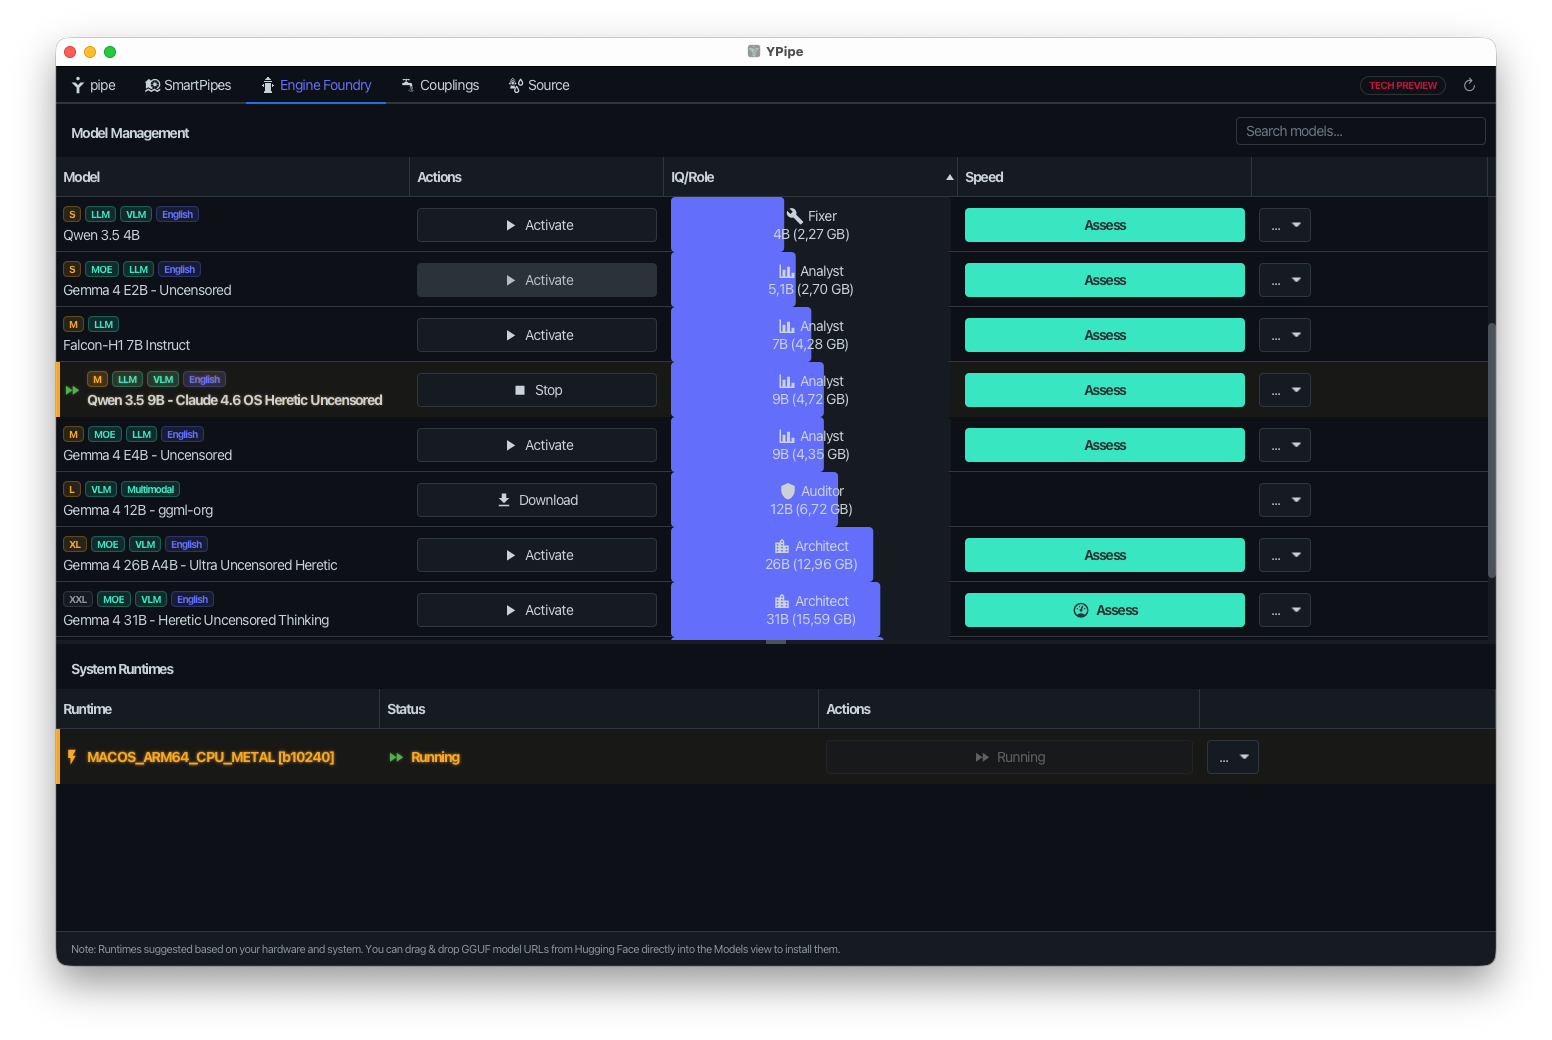The image size is (1552, 1040).
Task: Open the more options dropdown for Gemma 4 E2B
Action: pos(1285,280)
